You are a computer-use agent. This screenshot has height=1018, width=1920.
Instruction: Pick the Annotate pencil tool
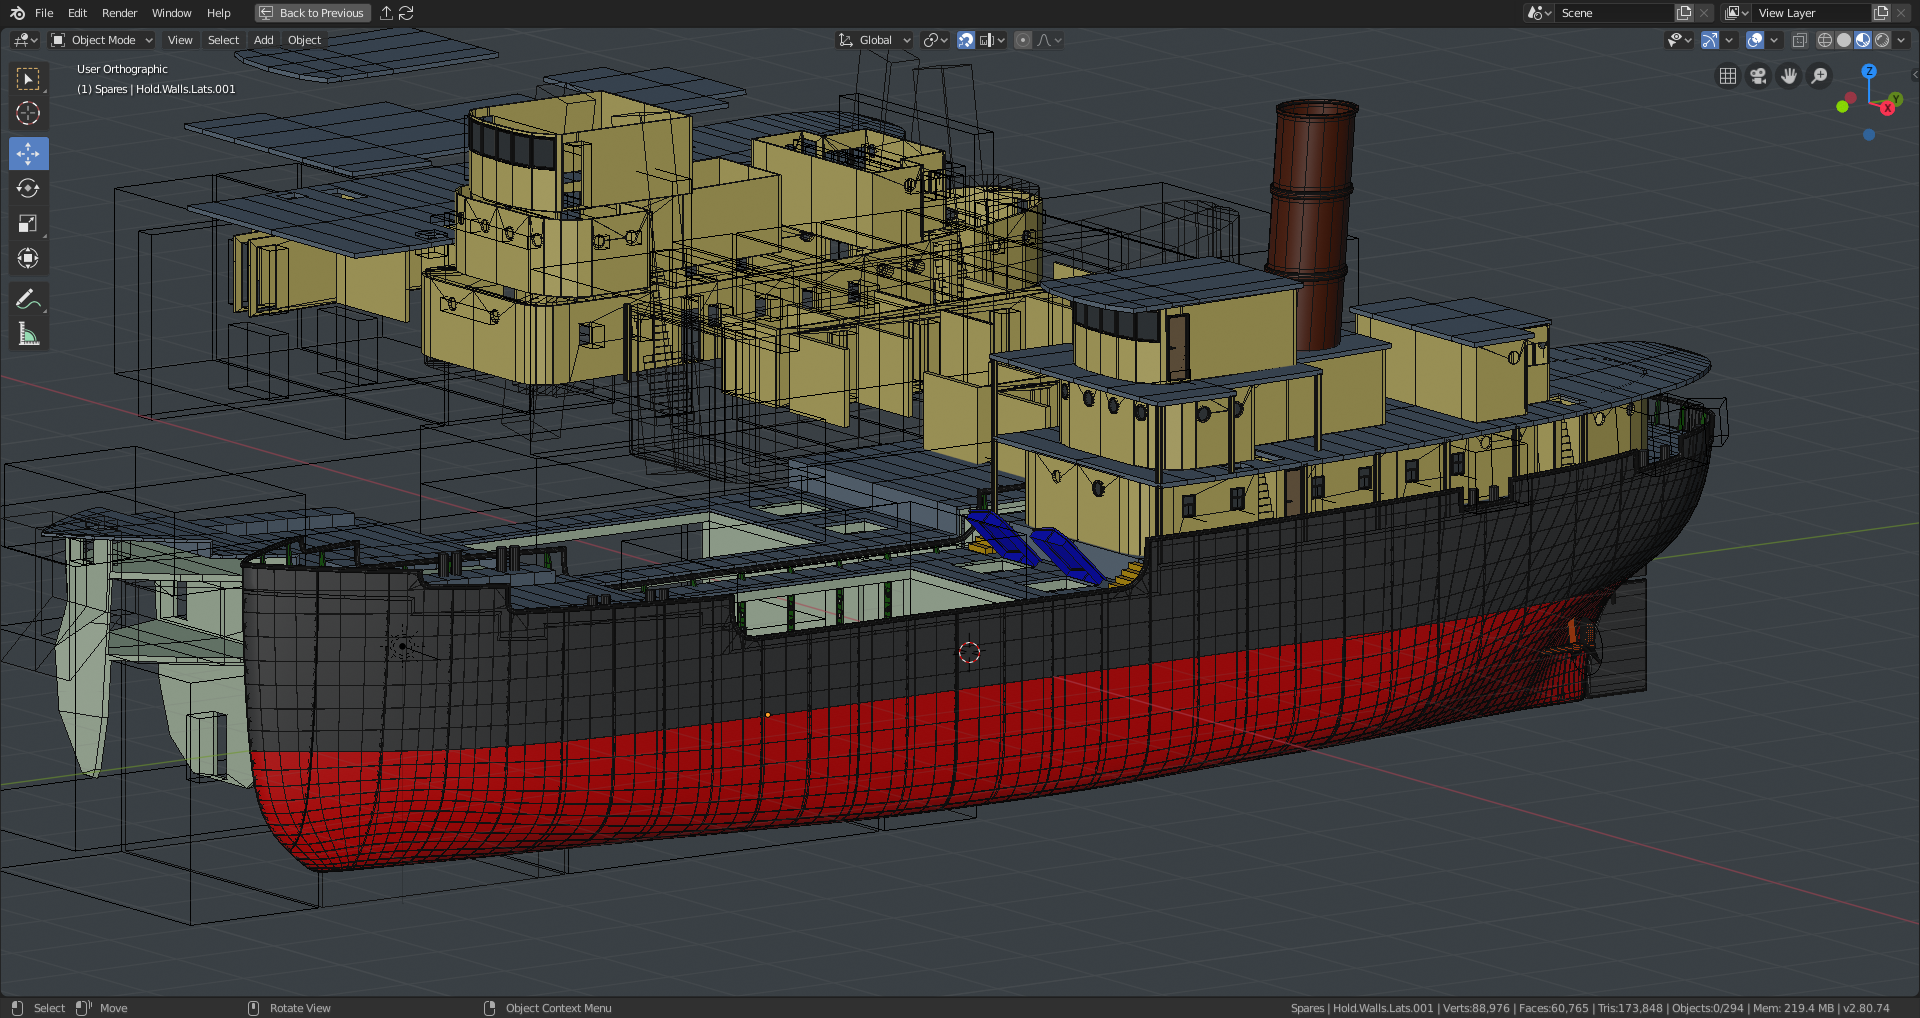click(28, 299)
